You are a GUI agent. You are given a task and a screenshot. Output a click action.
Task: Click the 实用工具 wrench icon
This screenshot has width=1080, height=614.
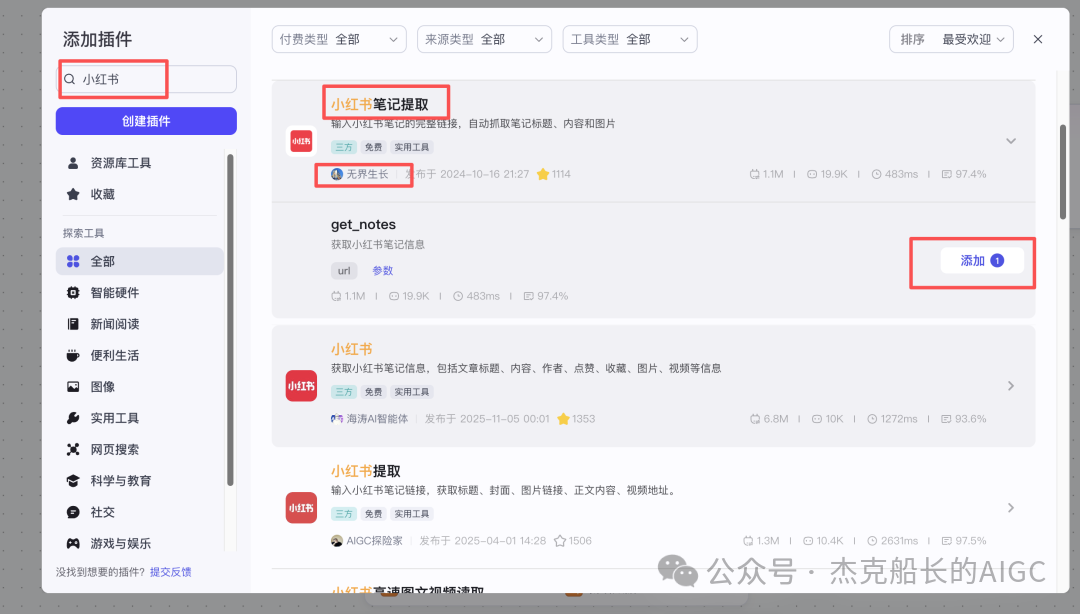(x=73, y=418)
